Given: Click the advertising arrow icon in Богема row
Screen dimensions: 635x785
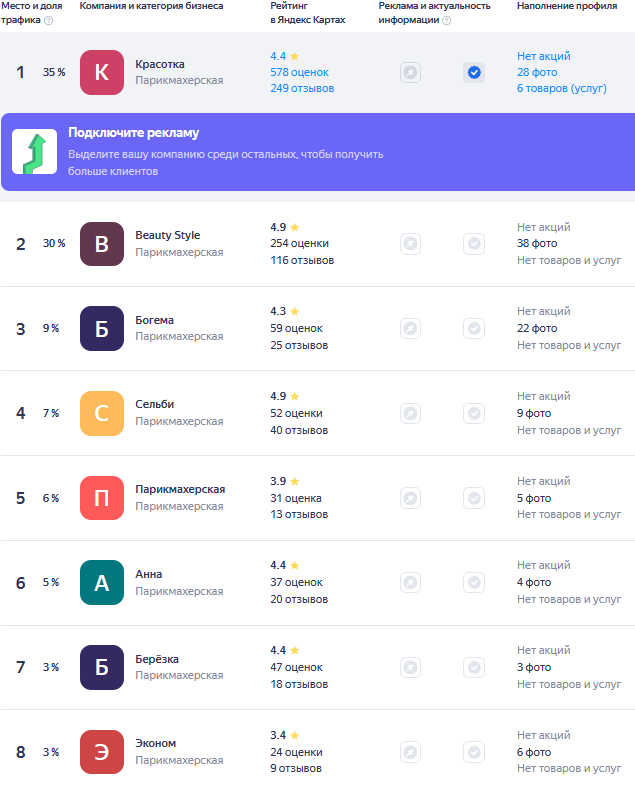Looking at the screenshot, I should pos(410,328).
